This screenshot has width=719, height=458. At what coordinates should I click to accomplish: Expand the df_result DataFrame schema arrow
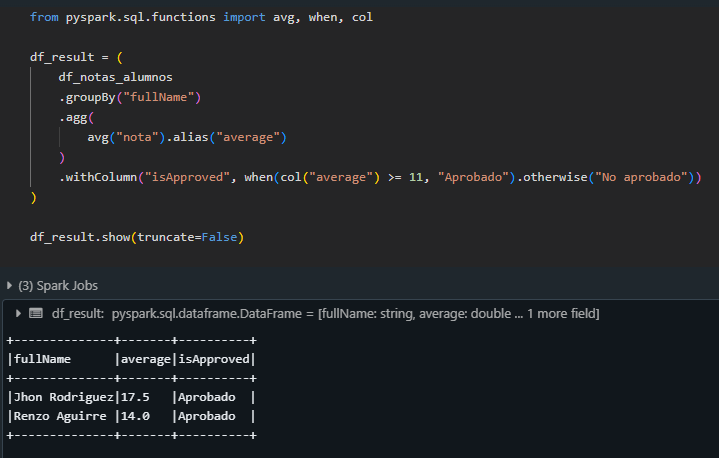tap(18, 314)
